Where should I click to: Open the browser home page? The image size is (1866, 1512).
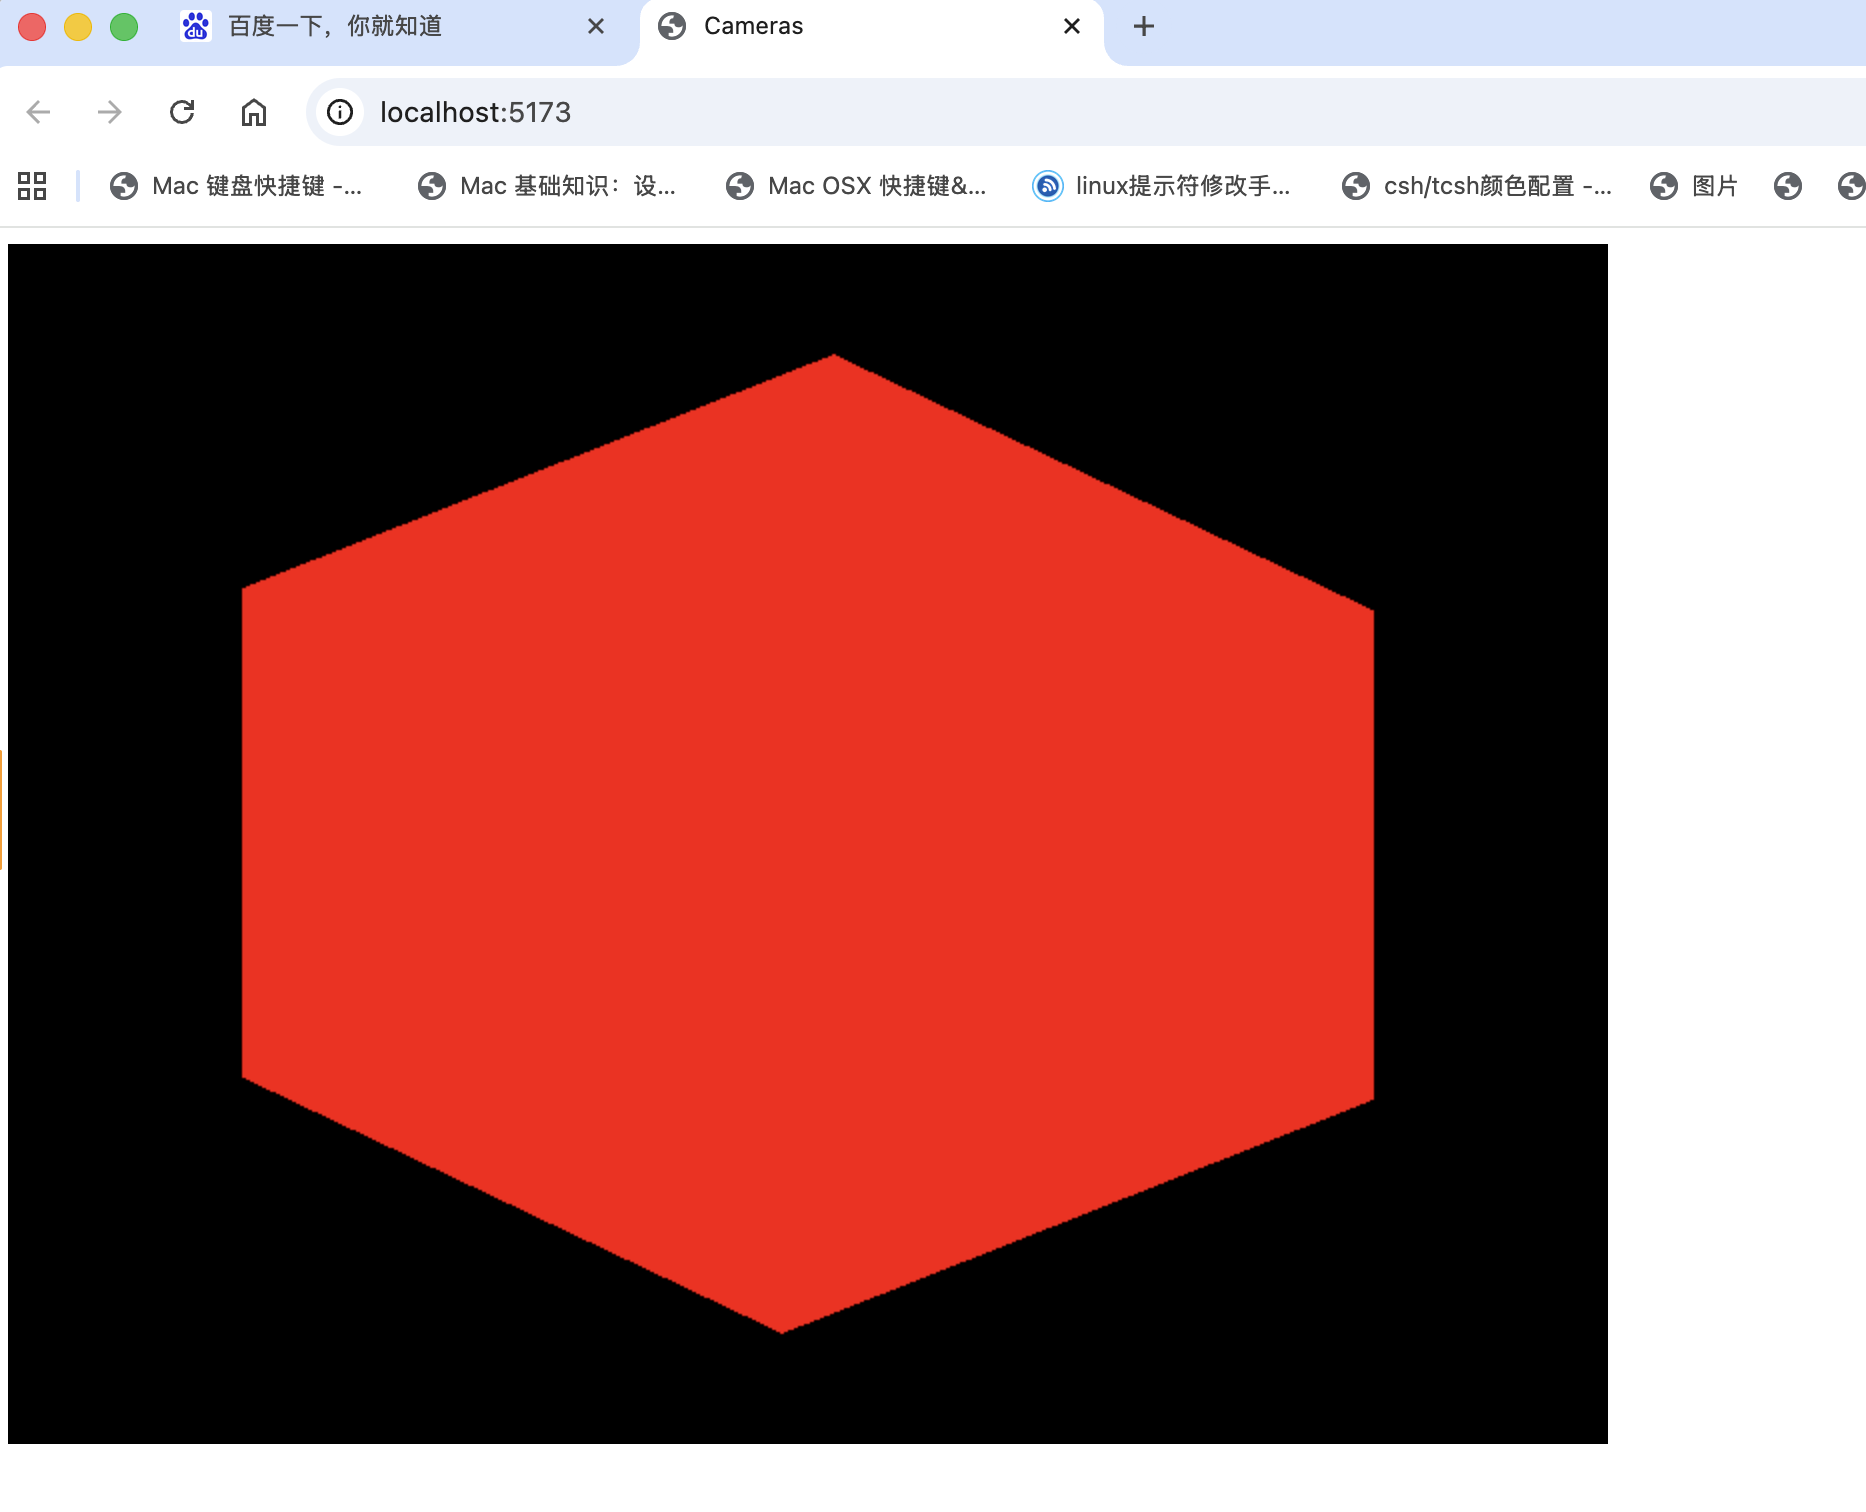(x=254, y=112)
